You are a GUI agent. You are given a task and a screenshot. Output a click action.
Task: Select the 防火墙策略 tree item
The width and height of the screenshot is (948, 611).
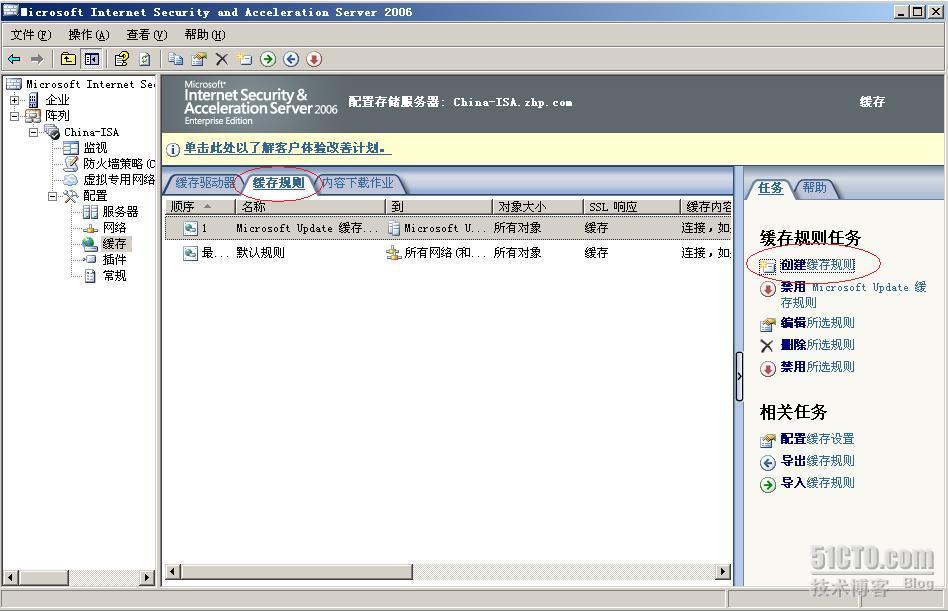point(118,164)
